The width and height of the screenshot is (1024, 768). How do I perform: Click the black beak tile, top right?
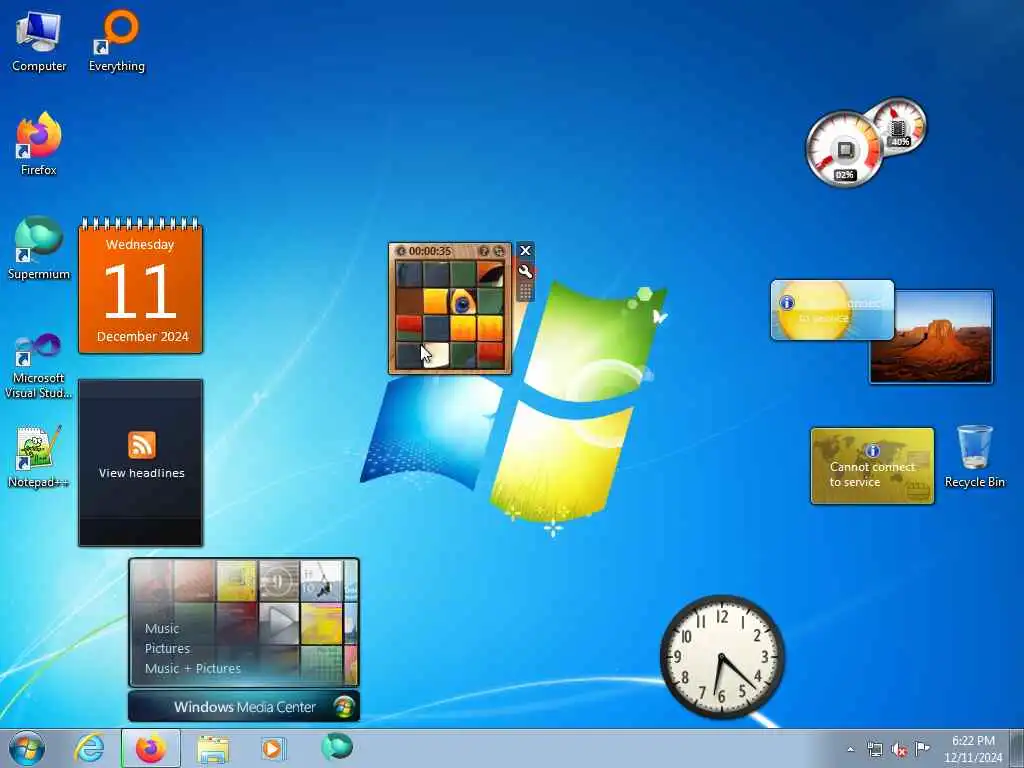click(490, 275)
